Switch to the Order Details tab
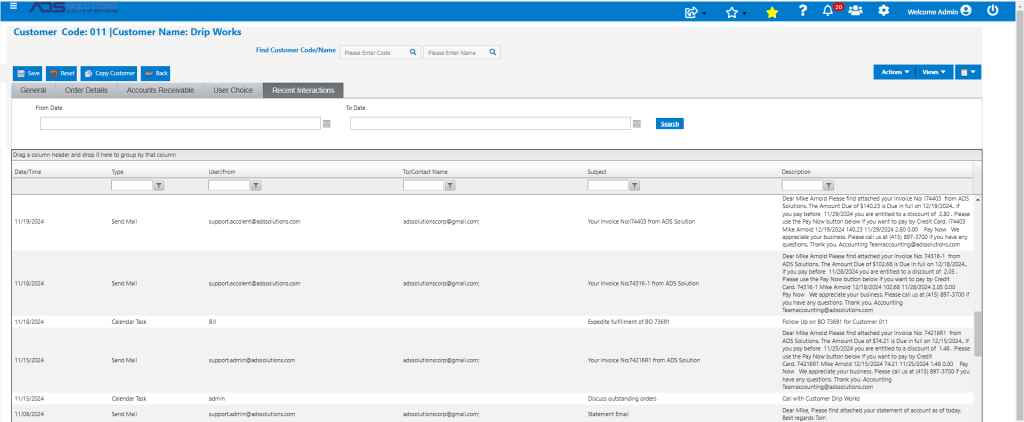This screenshot has width=1024, height=422. (86, 90)
